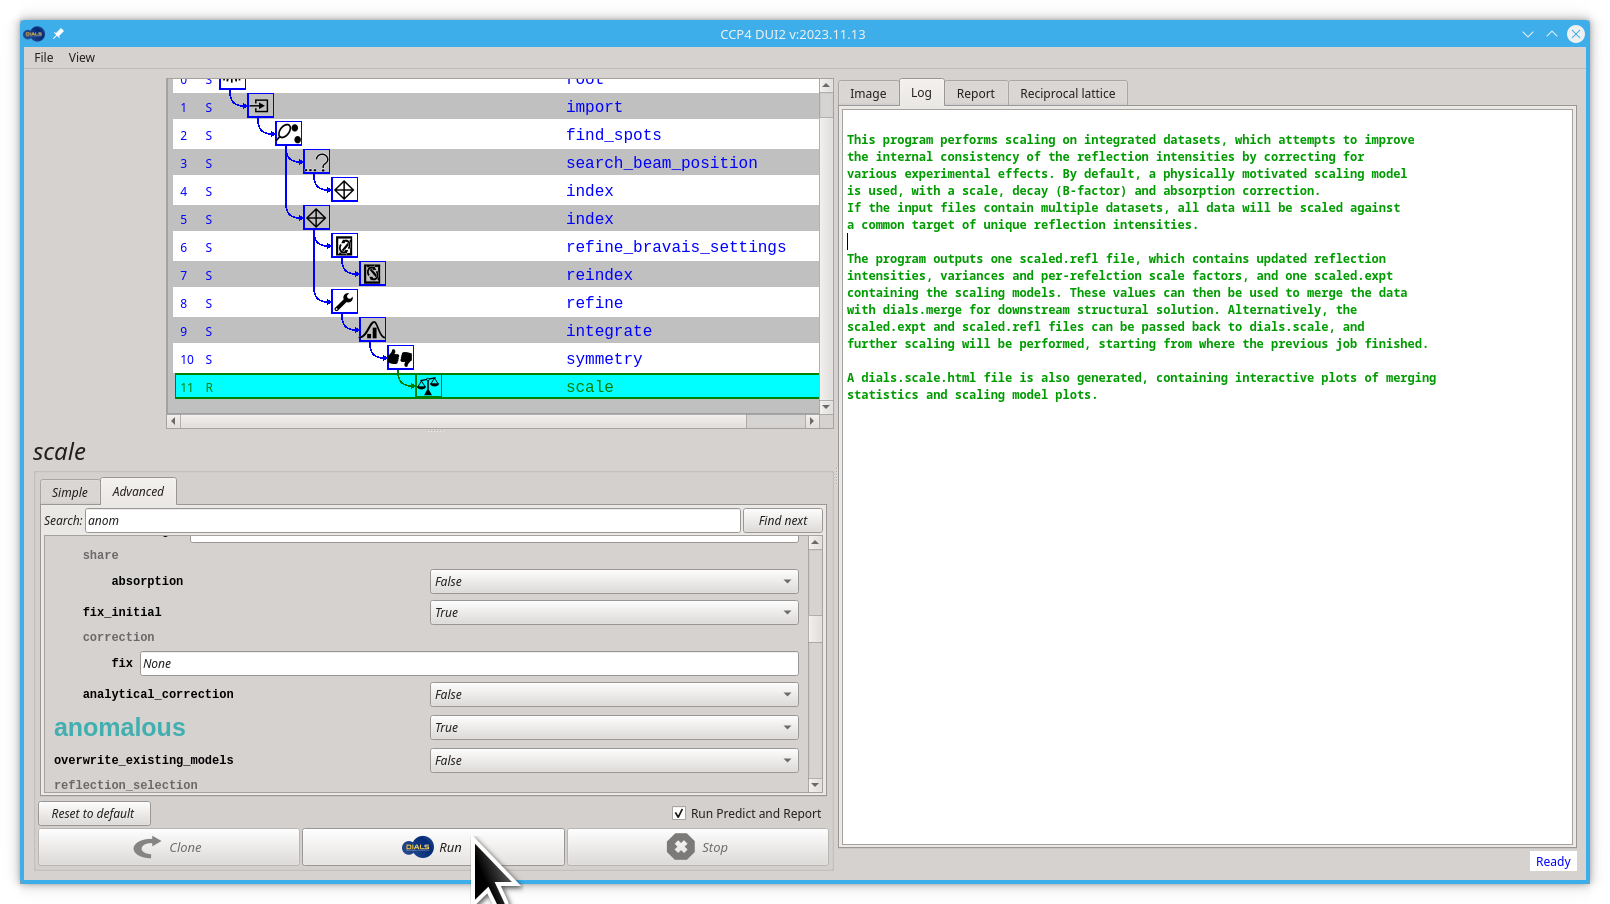
Task: Open the analytical_correction dropdown
Action: click(614, 694)
